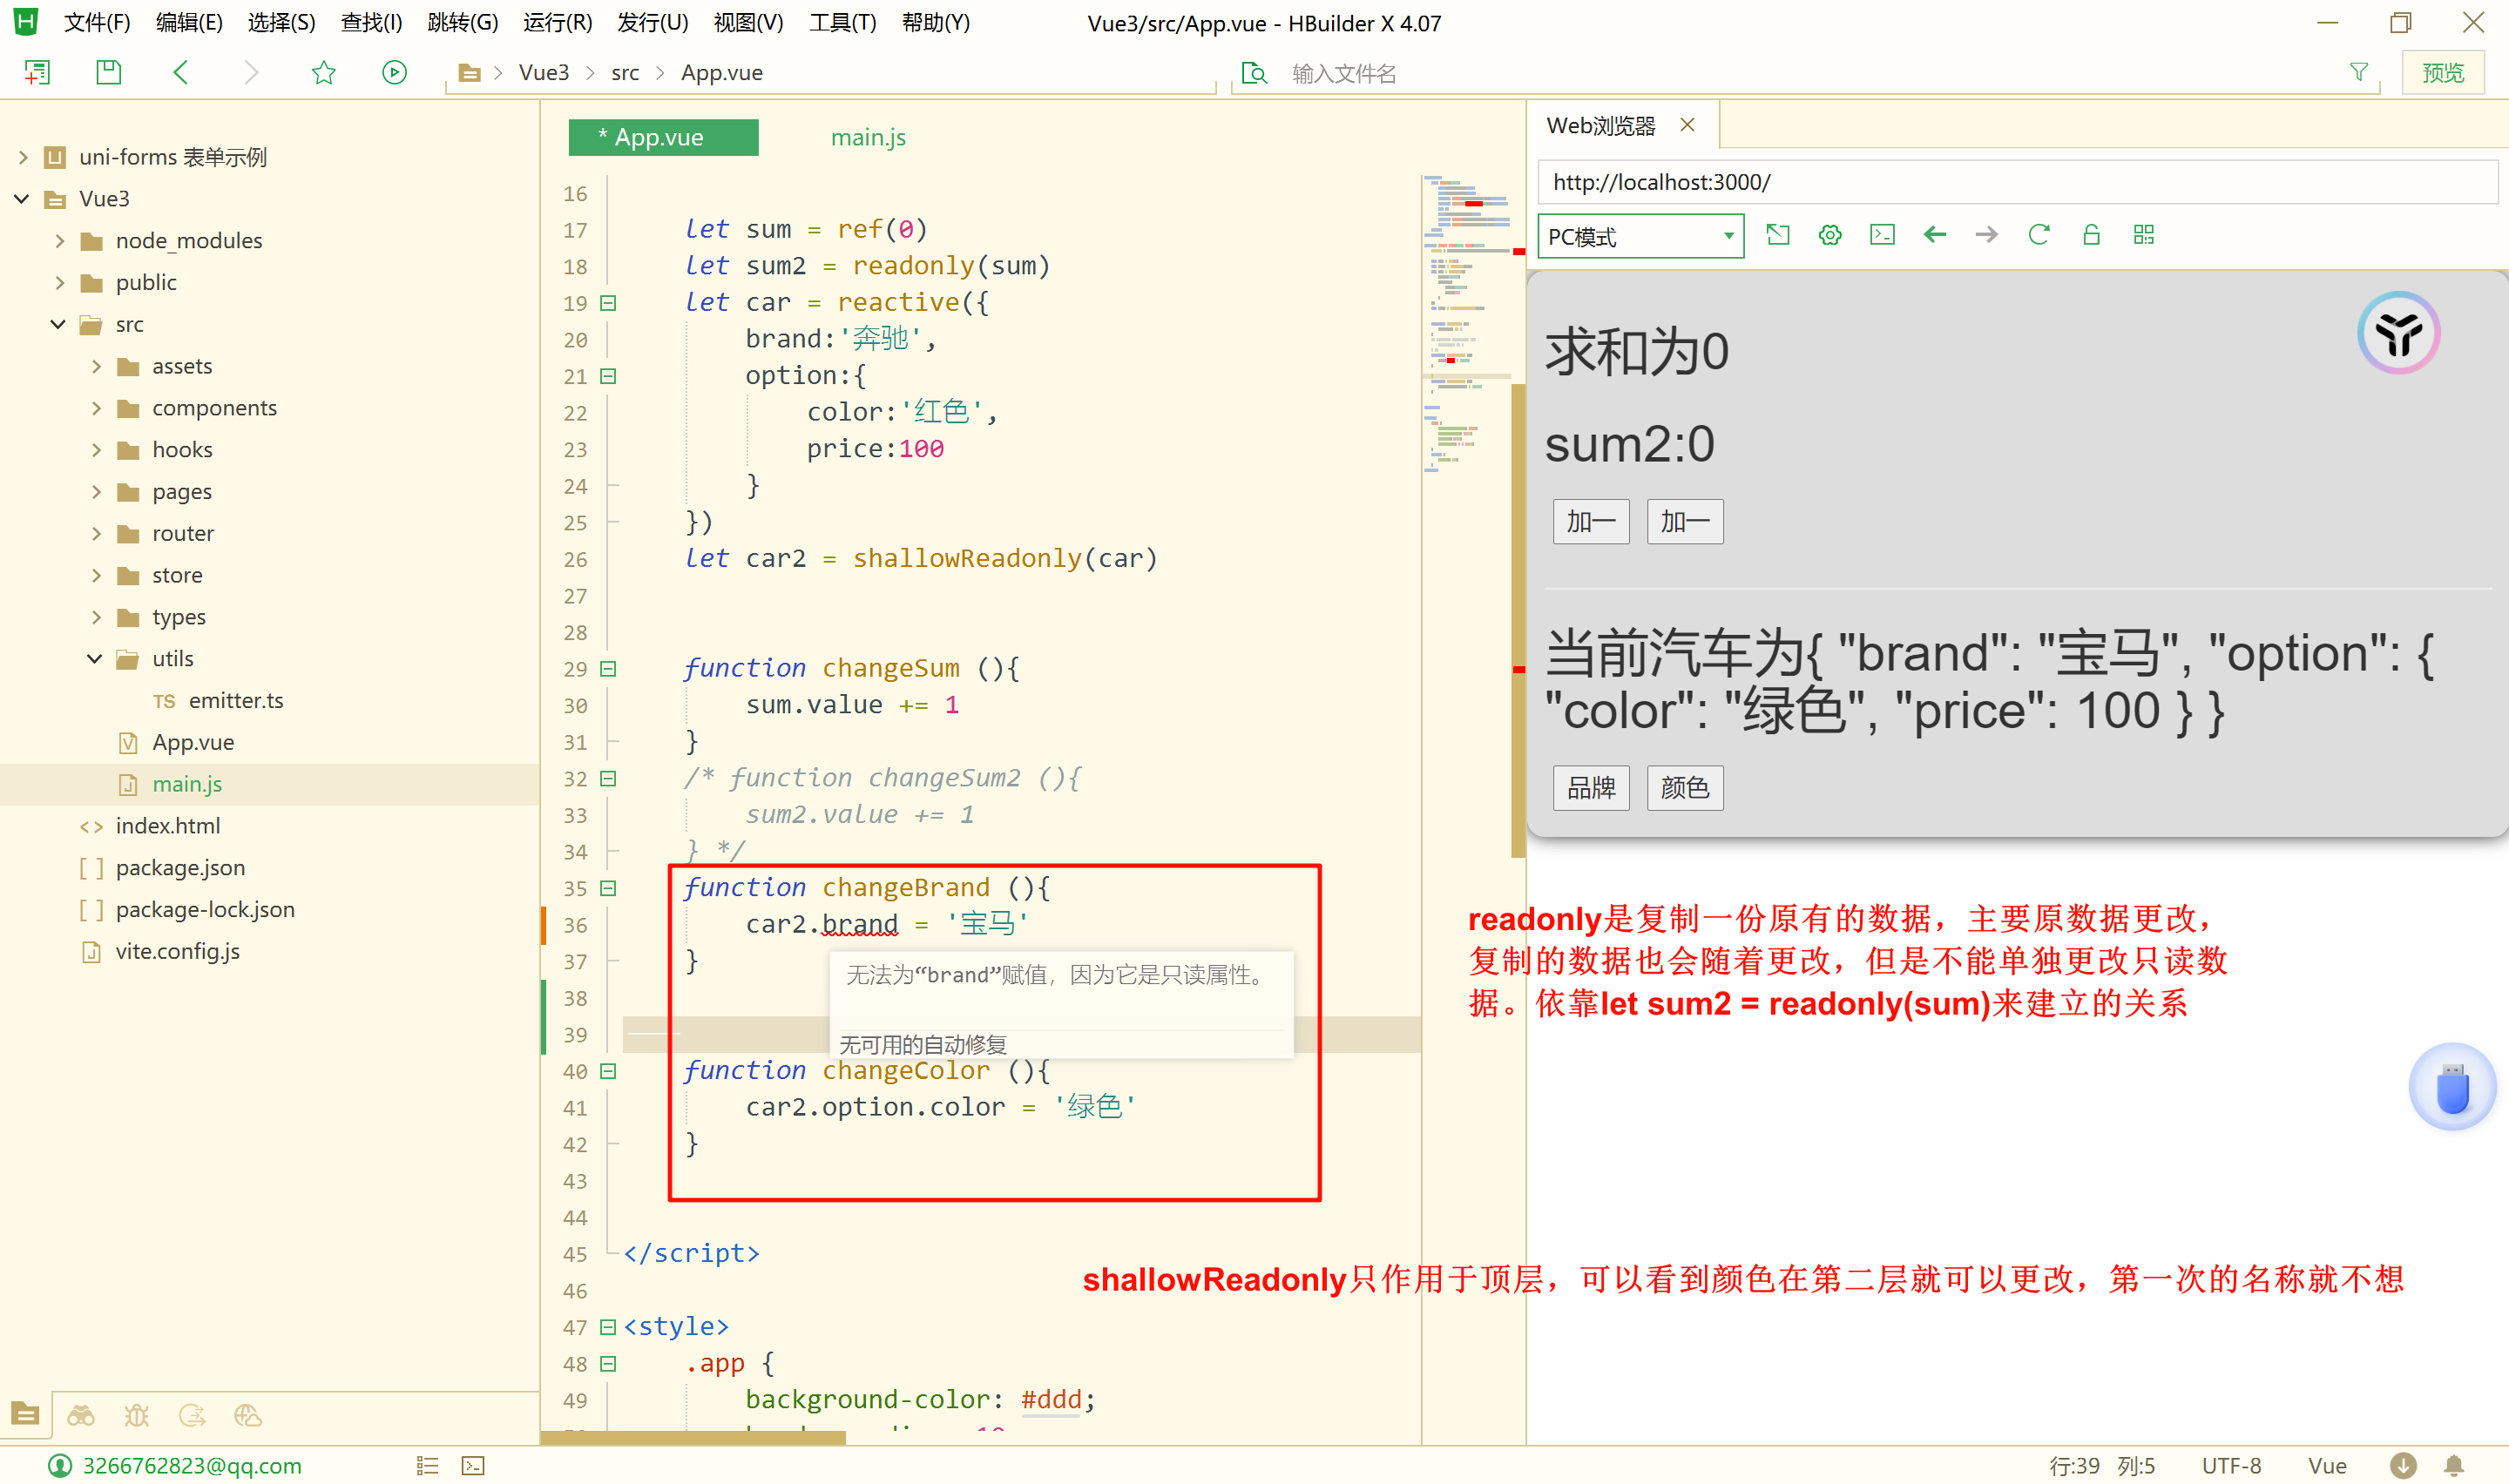
Task: Toggle the terminal icon in status bar
Action: click(x=473, y=1465)
